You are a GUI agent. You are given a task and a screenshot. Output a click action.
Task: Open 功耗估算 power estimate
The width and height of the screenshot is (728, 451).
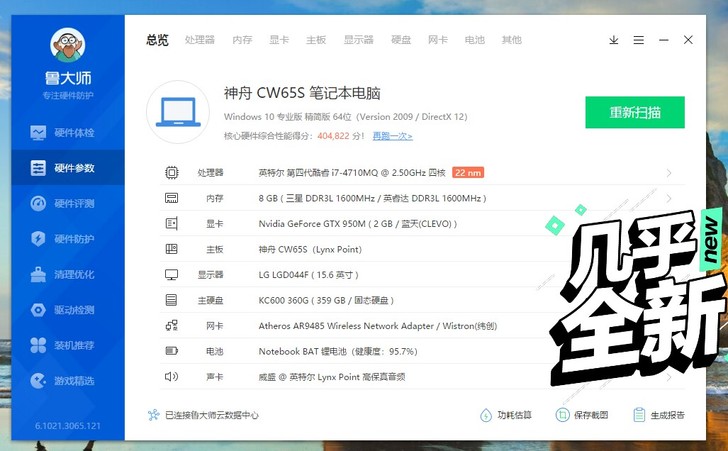pyautogui.click(x=506, y=415)
